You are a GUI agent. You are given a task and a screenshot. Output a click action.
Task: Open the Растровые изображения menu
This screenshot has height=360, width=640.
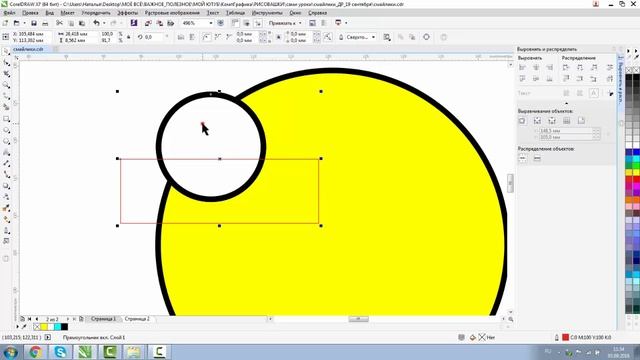172,13
